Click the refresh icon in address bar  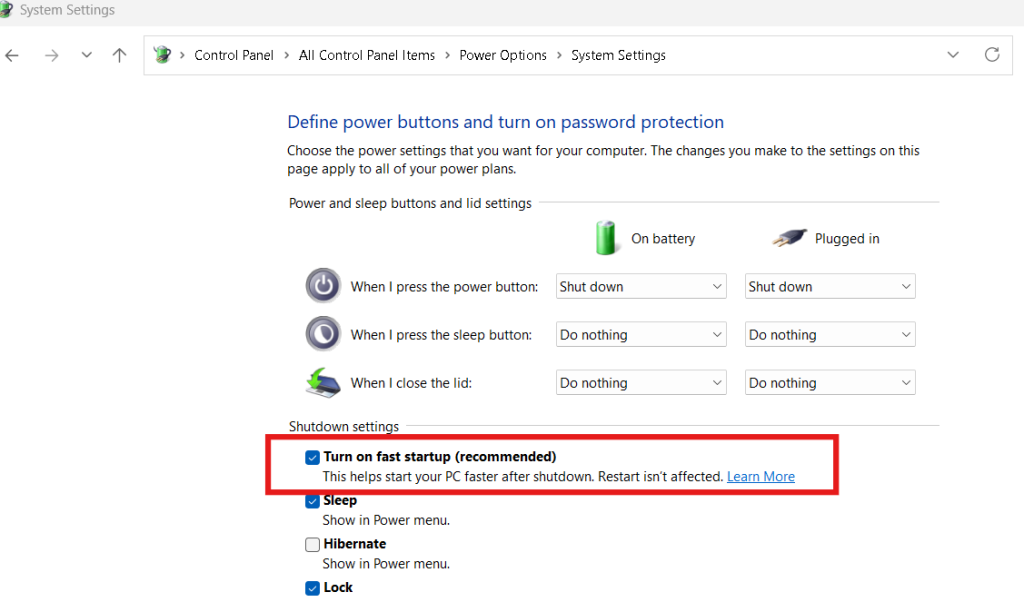[x=992, y=55]
